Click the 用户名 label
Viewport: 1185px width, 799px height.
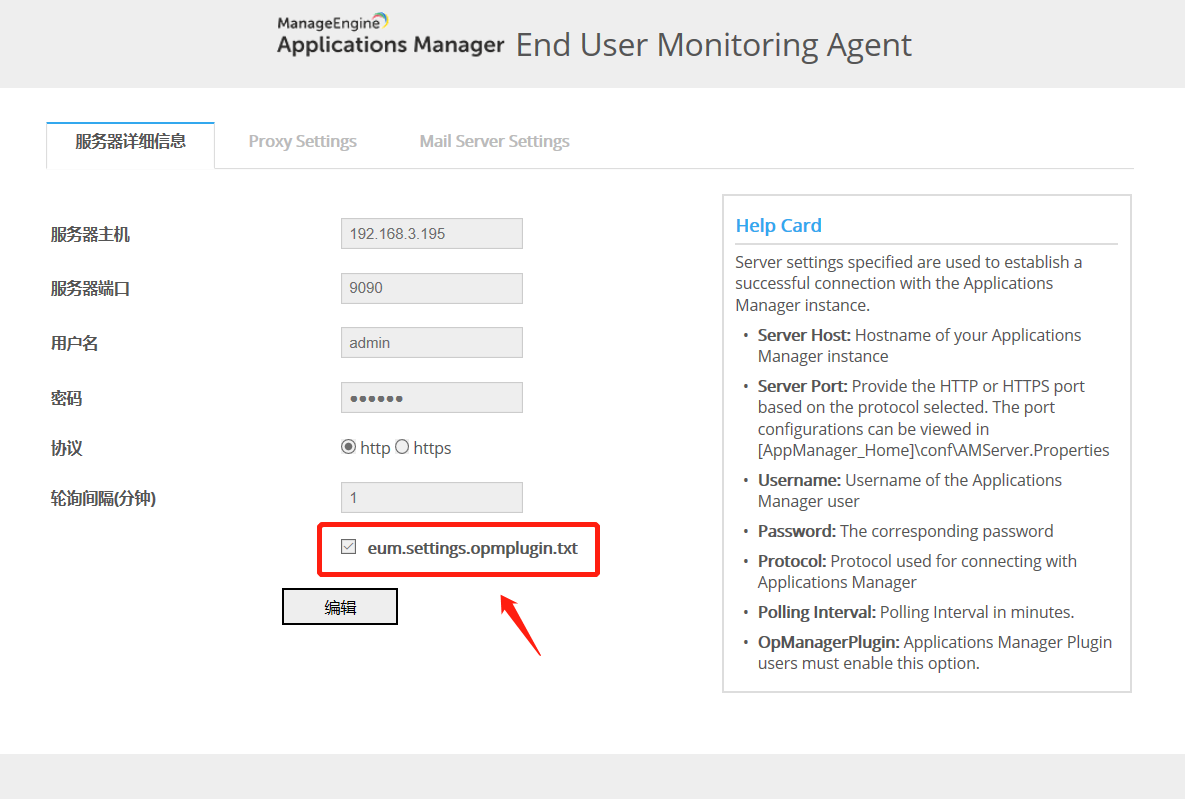click(x=74, y=343)
